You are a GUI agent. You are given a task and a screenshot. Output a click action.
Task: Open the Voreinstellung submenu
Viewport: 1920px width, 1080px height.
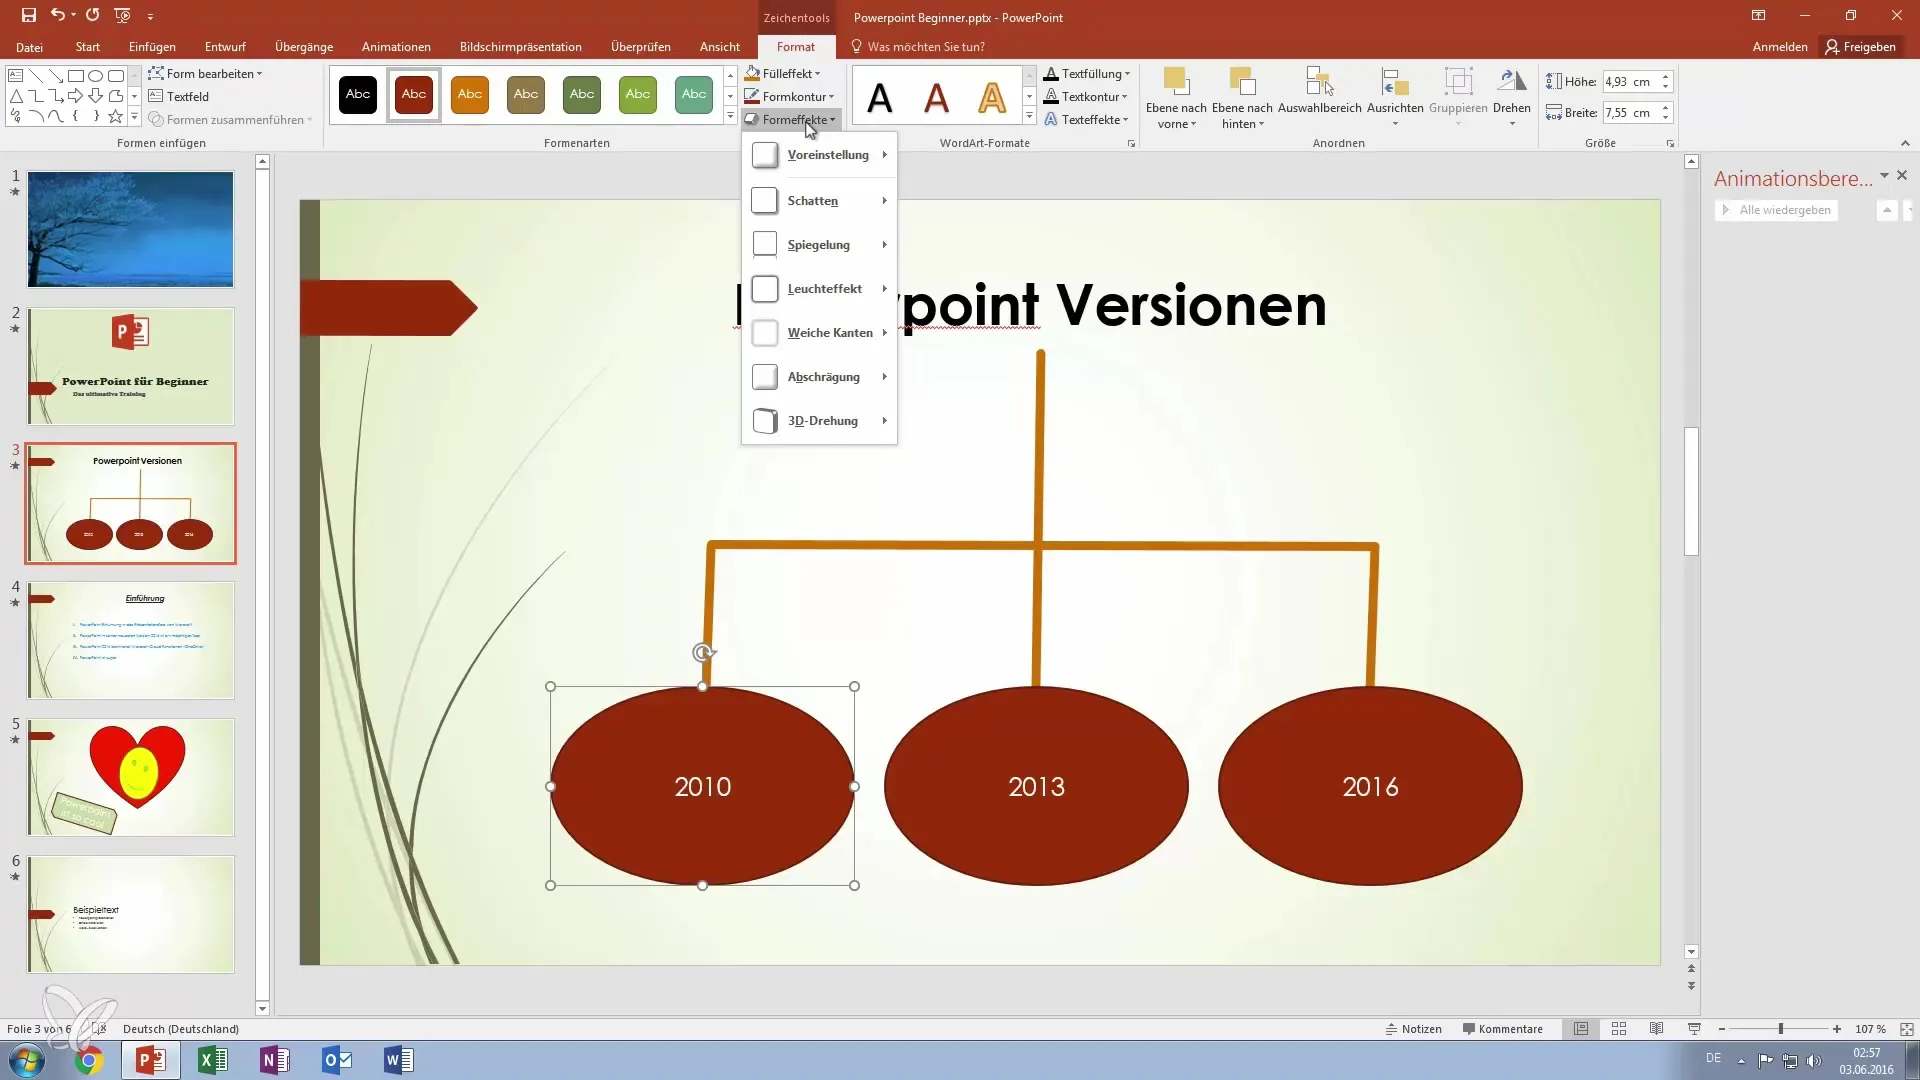click(x=819, y=155)
